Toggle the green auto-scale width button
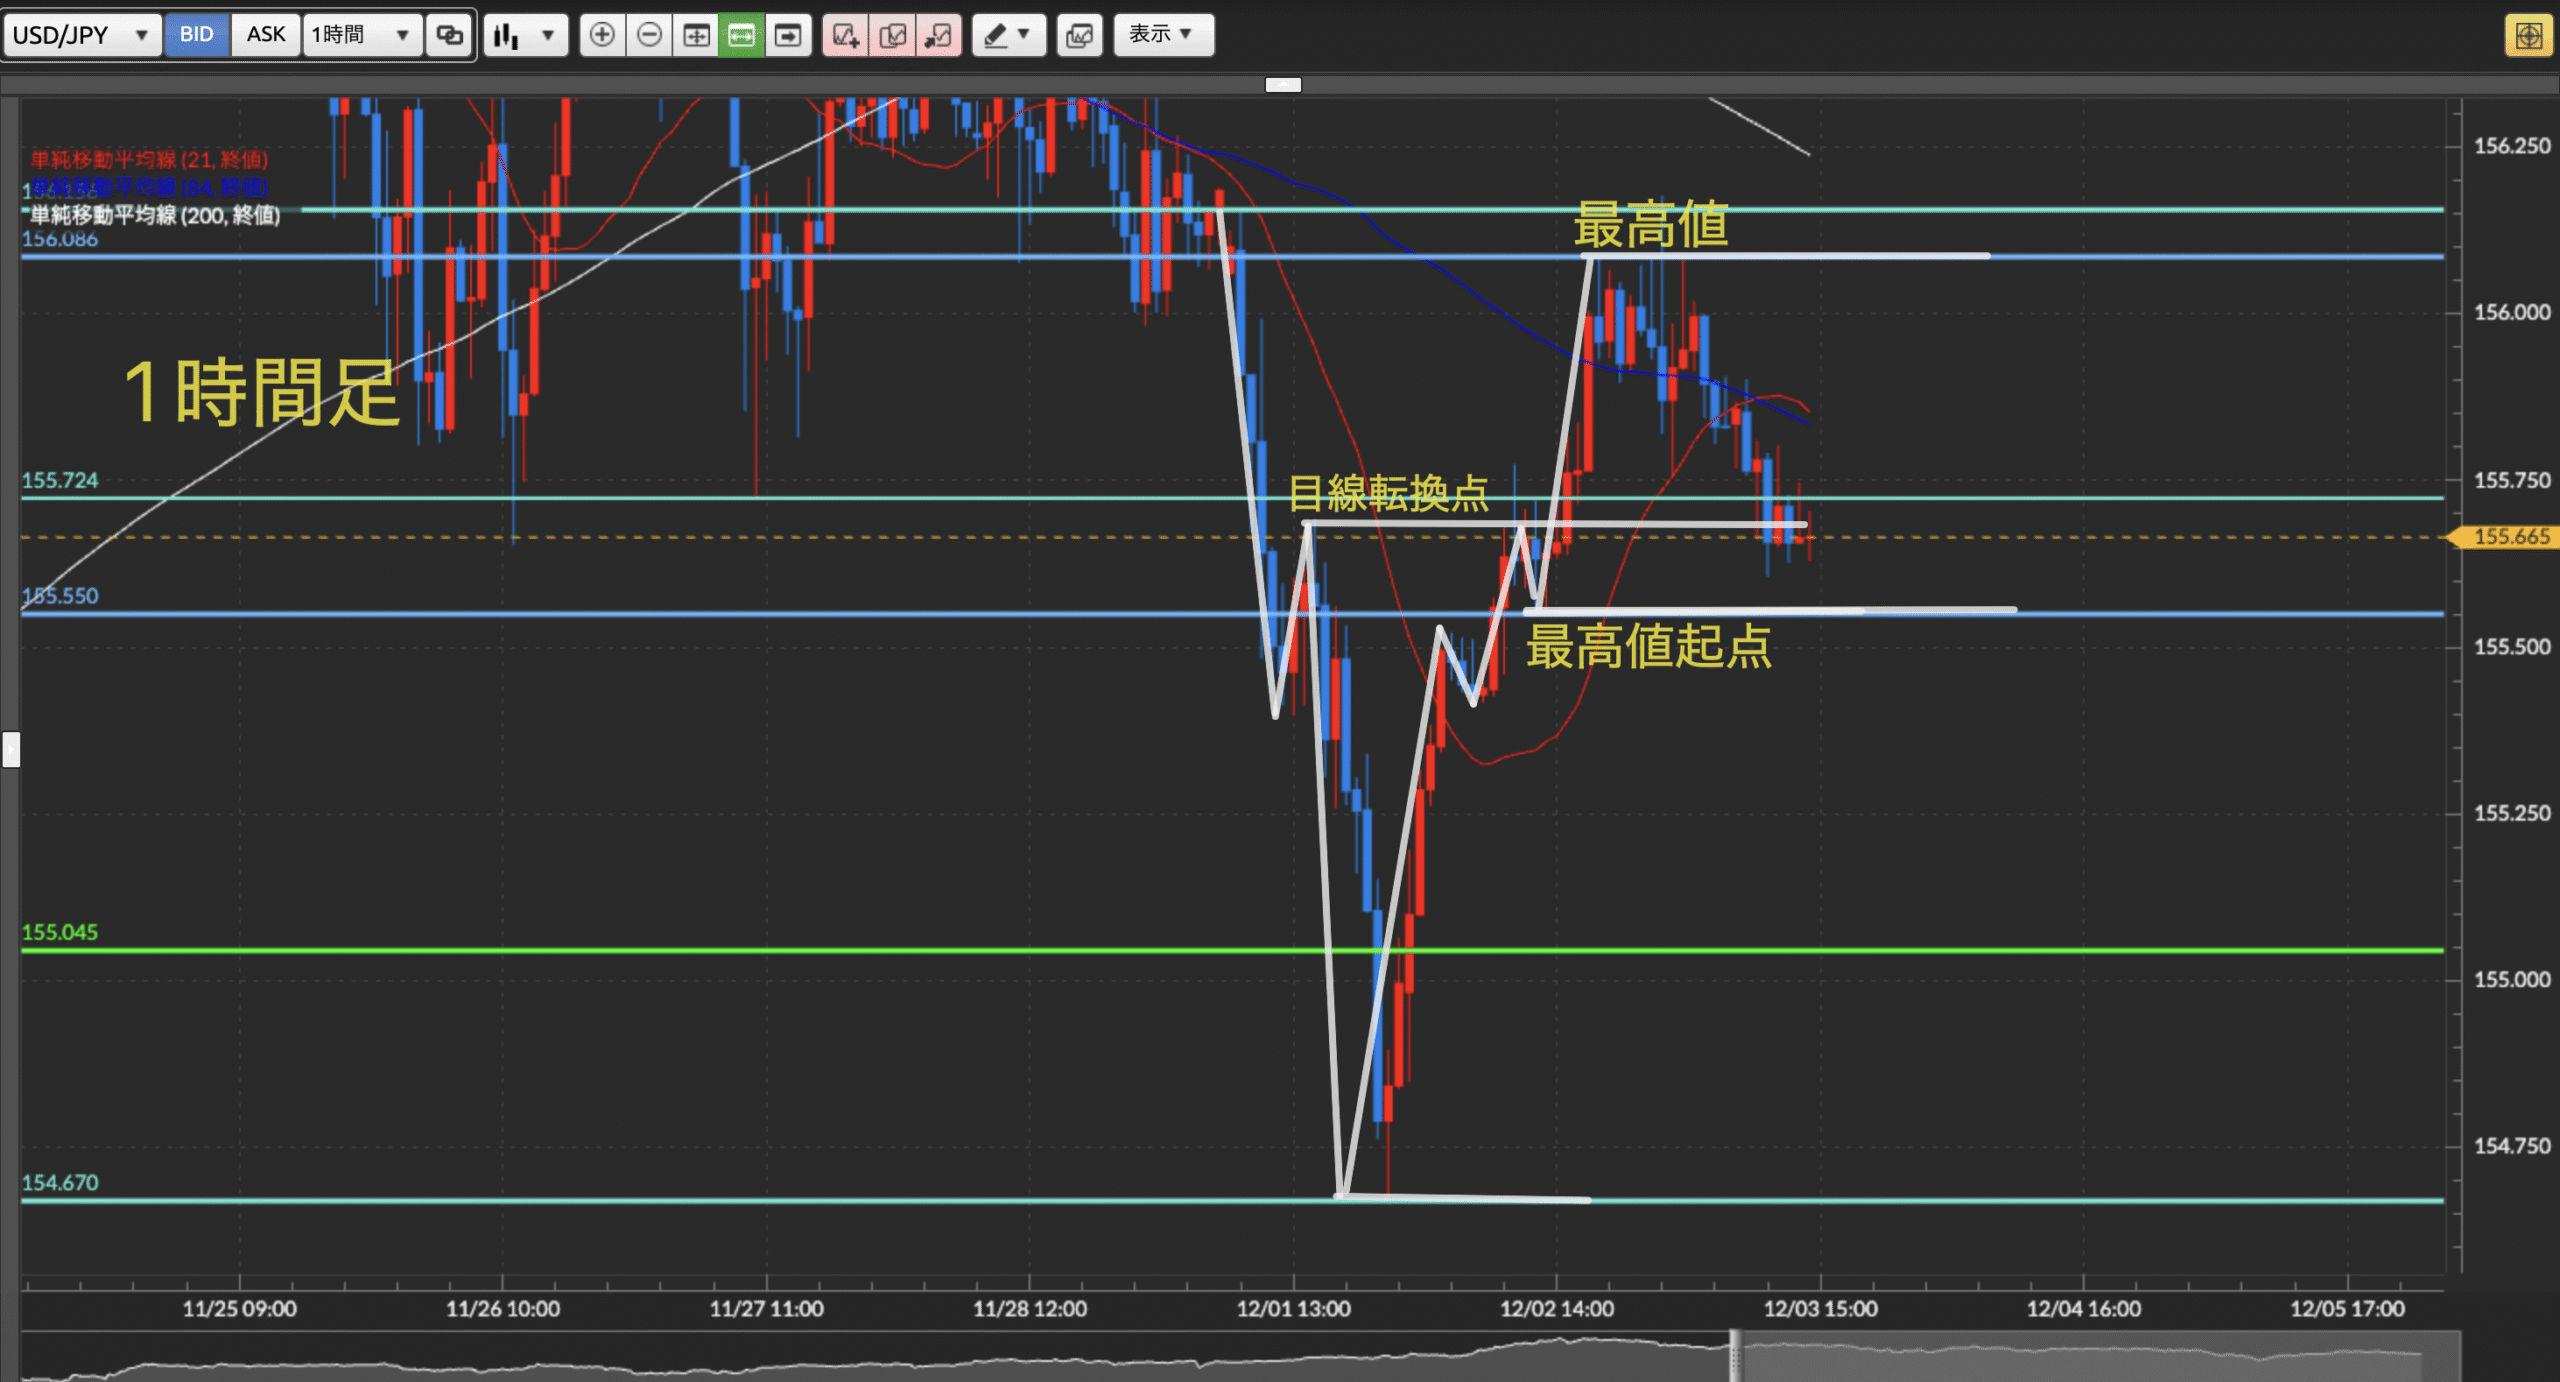Screen dimensions: 2560x1382 (741, 35)
